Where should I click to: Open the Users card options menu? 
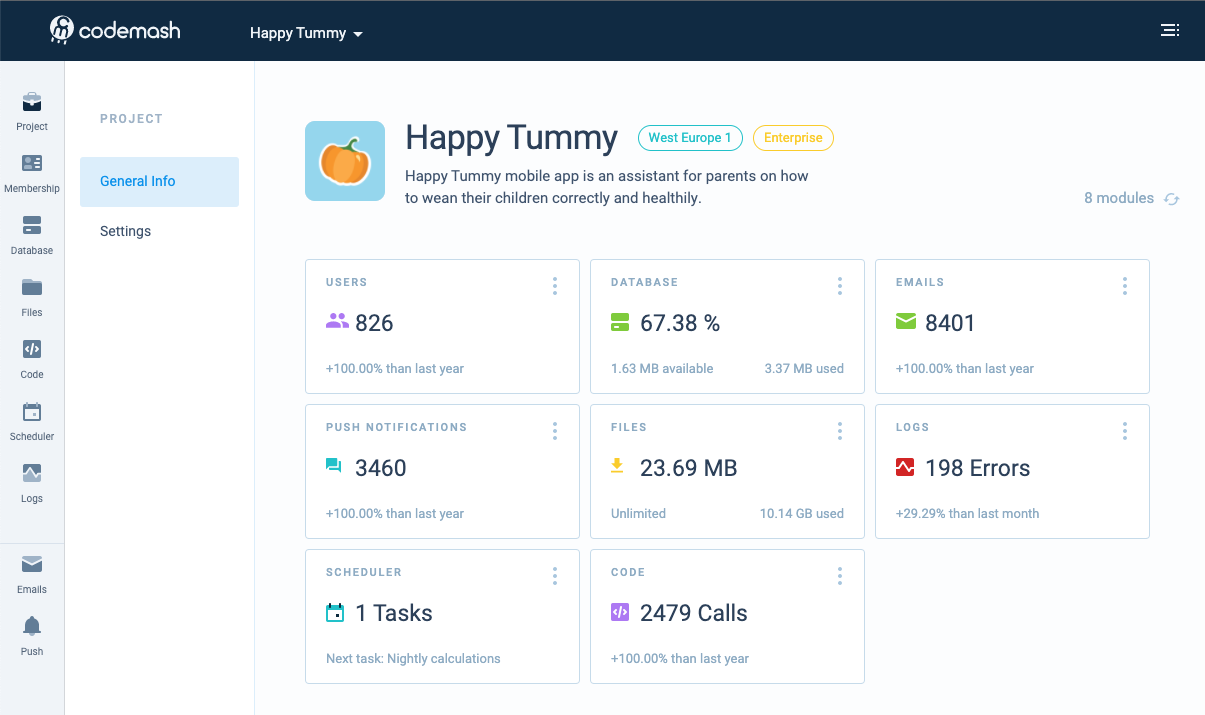coord(555,286)
